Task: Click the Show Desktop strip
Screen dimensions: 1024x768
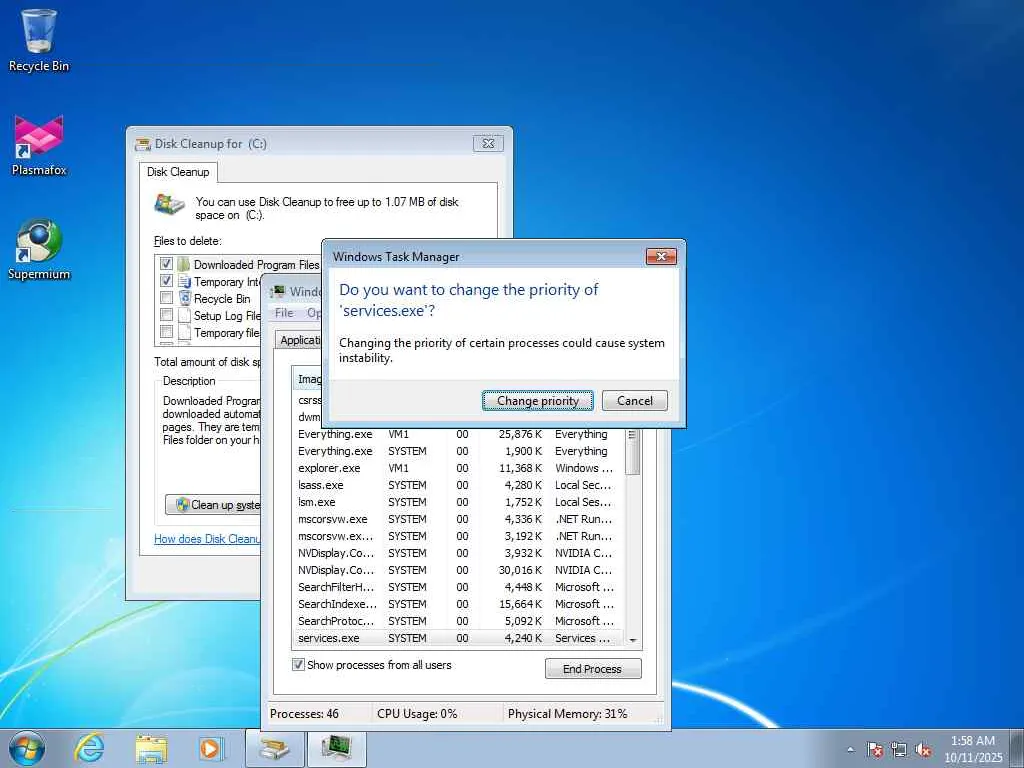Action: point(1017,748)
